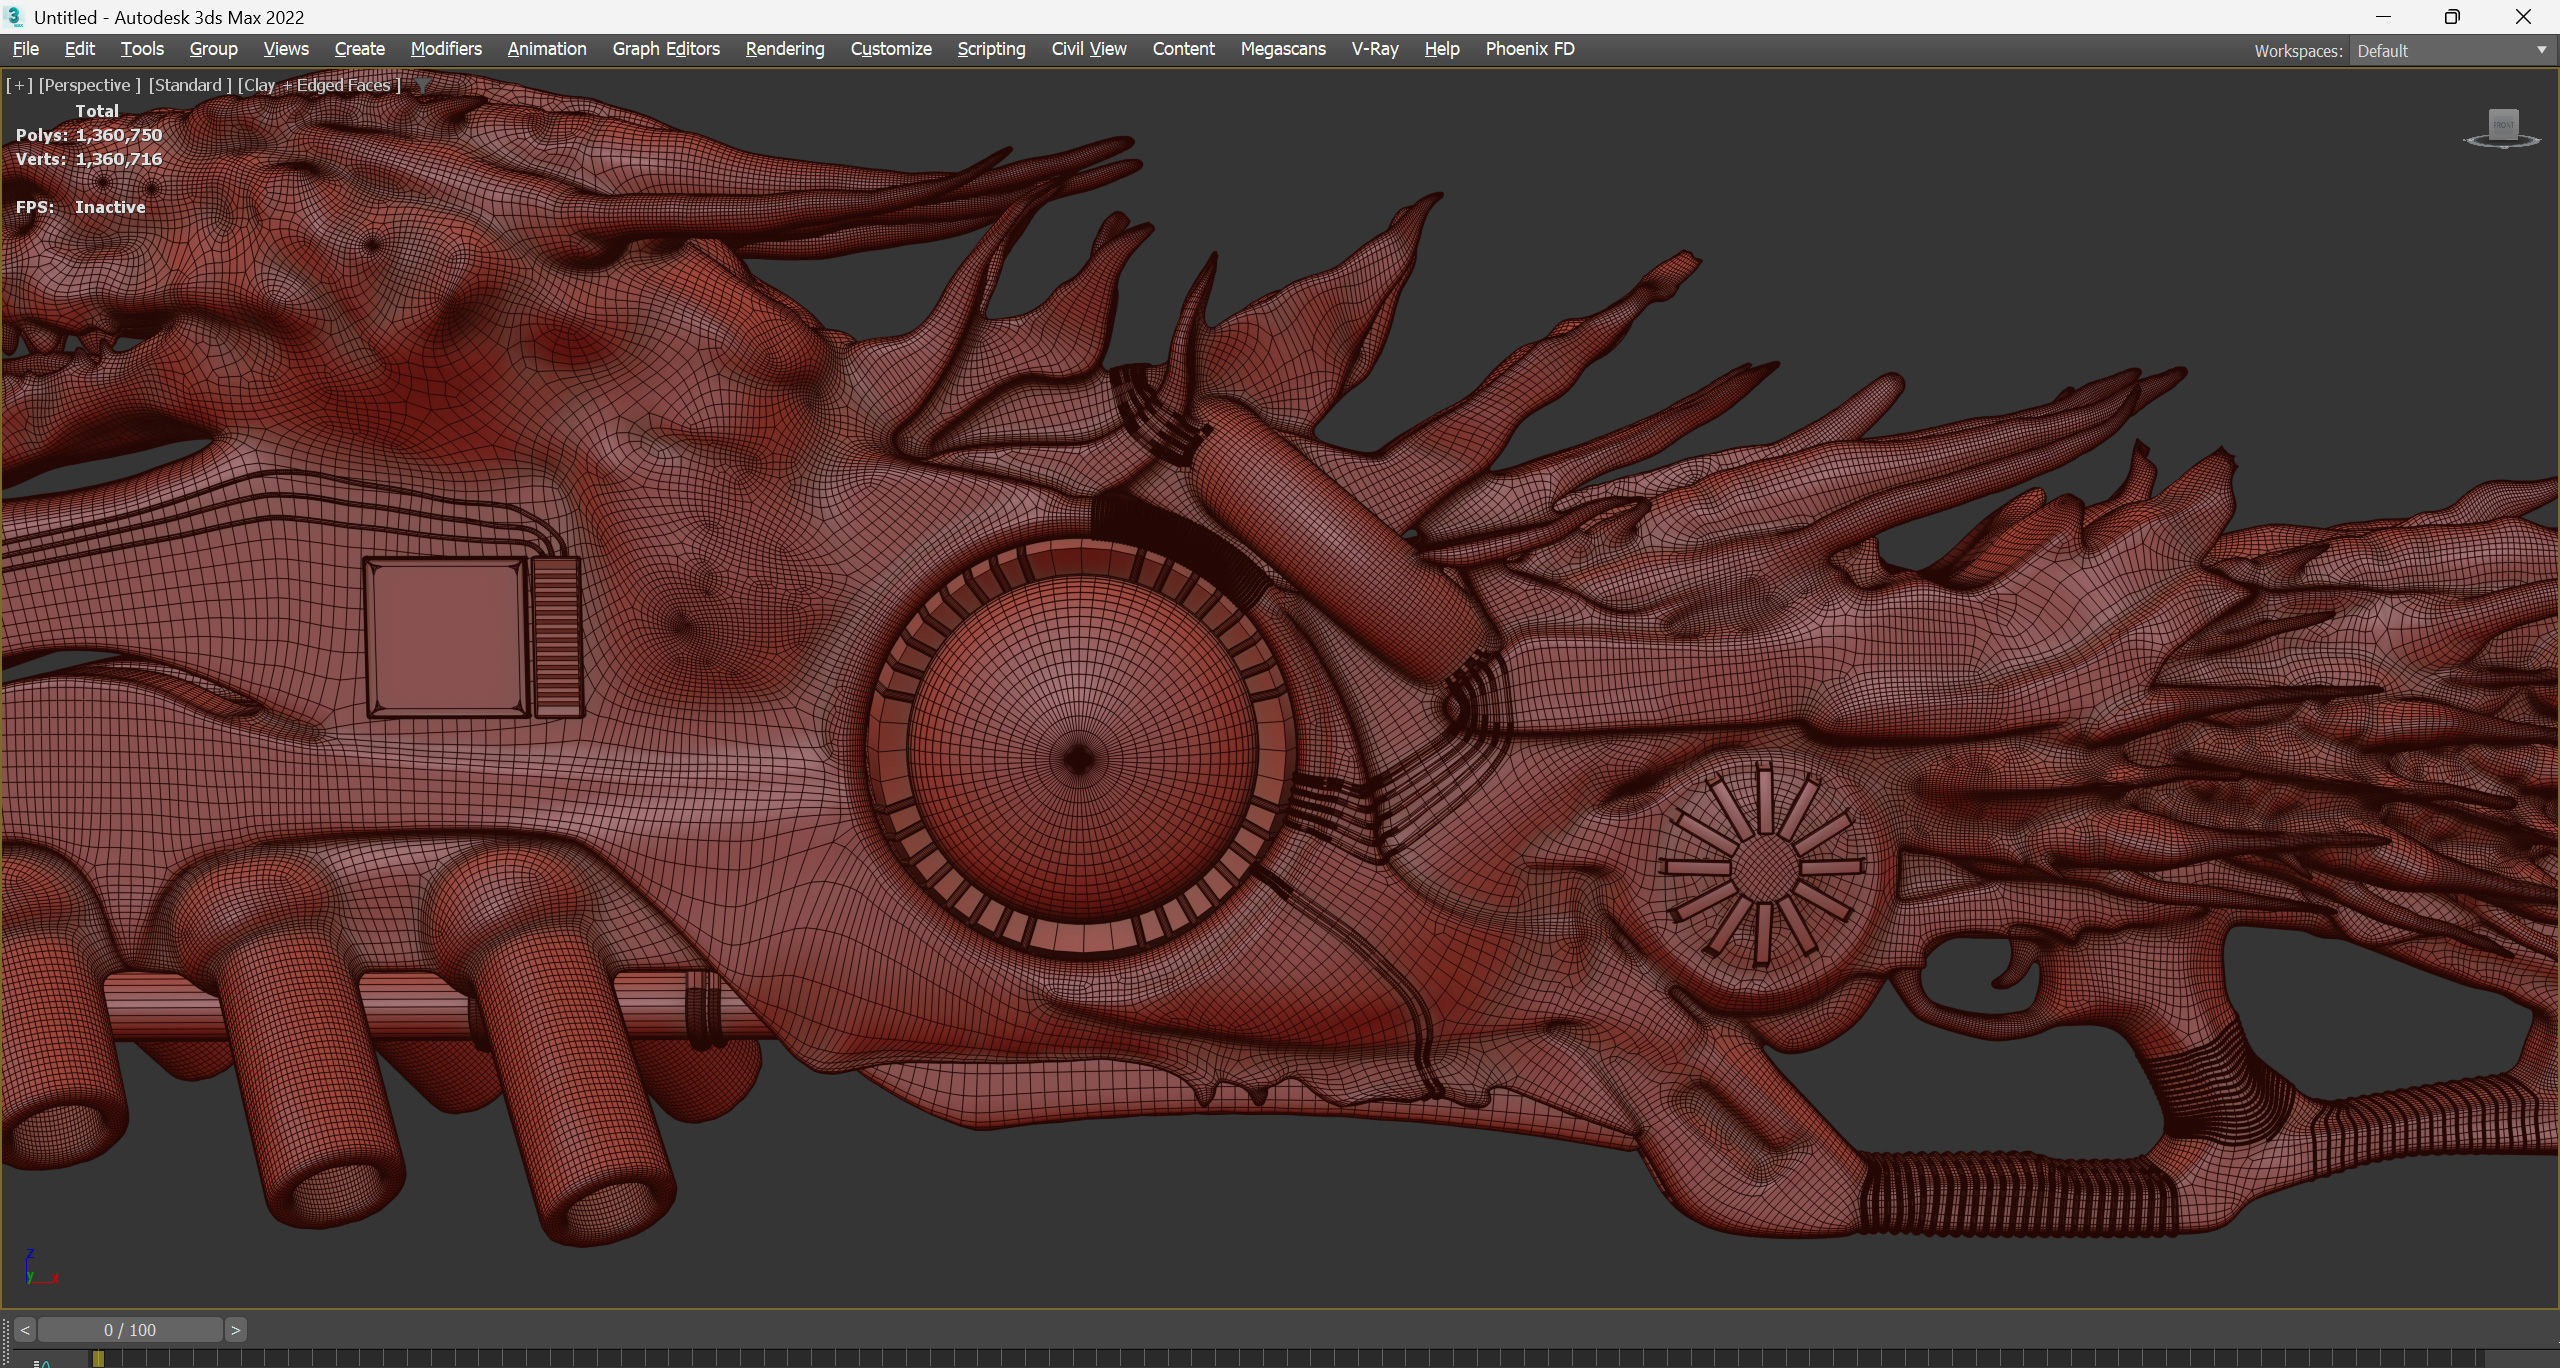2560x1368 pixels.
Task: Minimize the 3ds Max window
Action: pos(2383,17)
